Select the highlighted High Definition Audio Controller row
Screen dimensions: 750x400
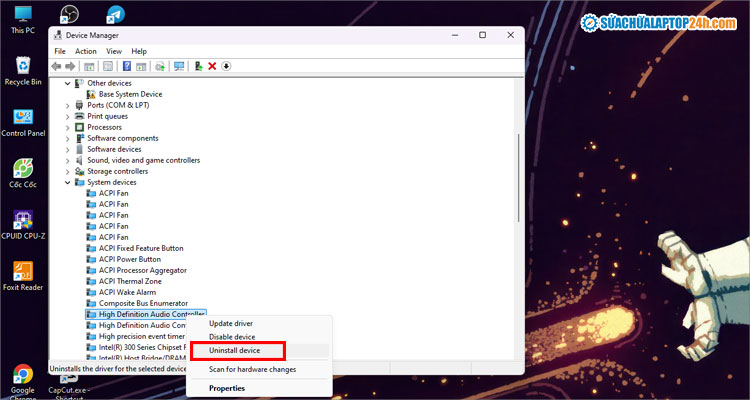[x=146, y=314]
